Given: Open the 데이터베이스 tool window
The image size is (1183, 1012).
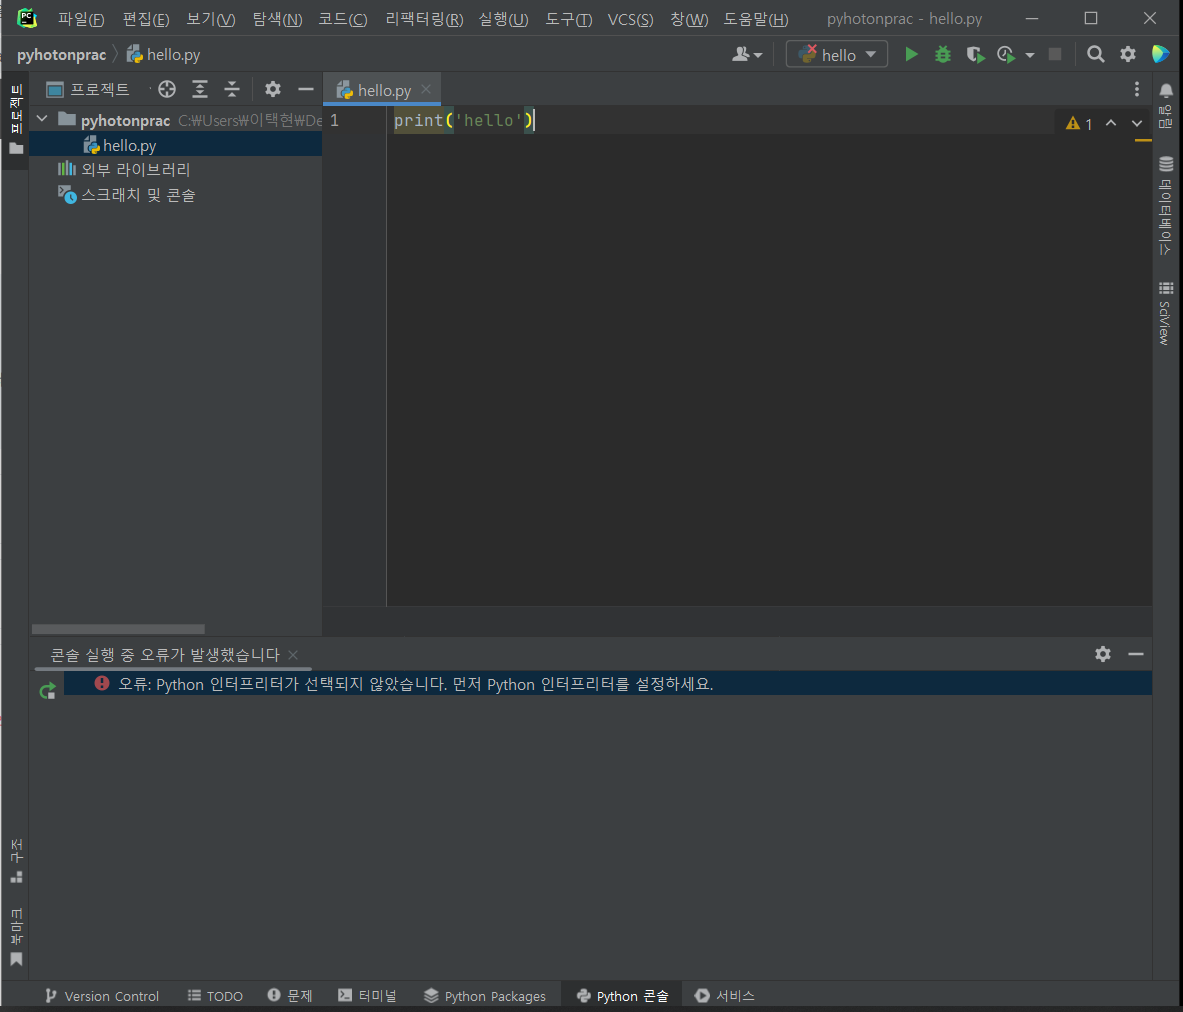Looking at the screenshot, I should tap(1166, 205).
